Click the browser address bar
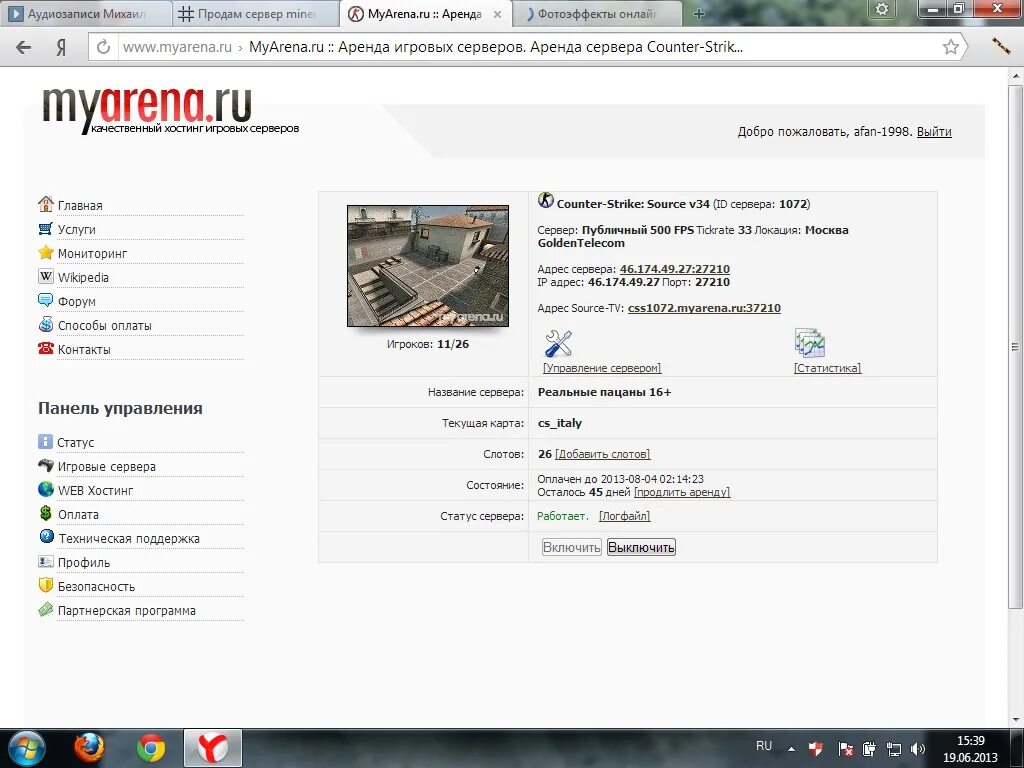Screen dimensions: 1024x768 [x=529, y=47]
